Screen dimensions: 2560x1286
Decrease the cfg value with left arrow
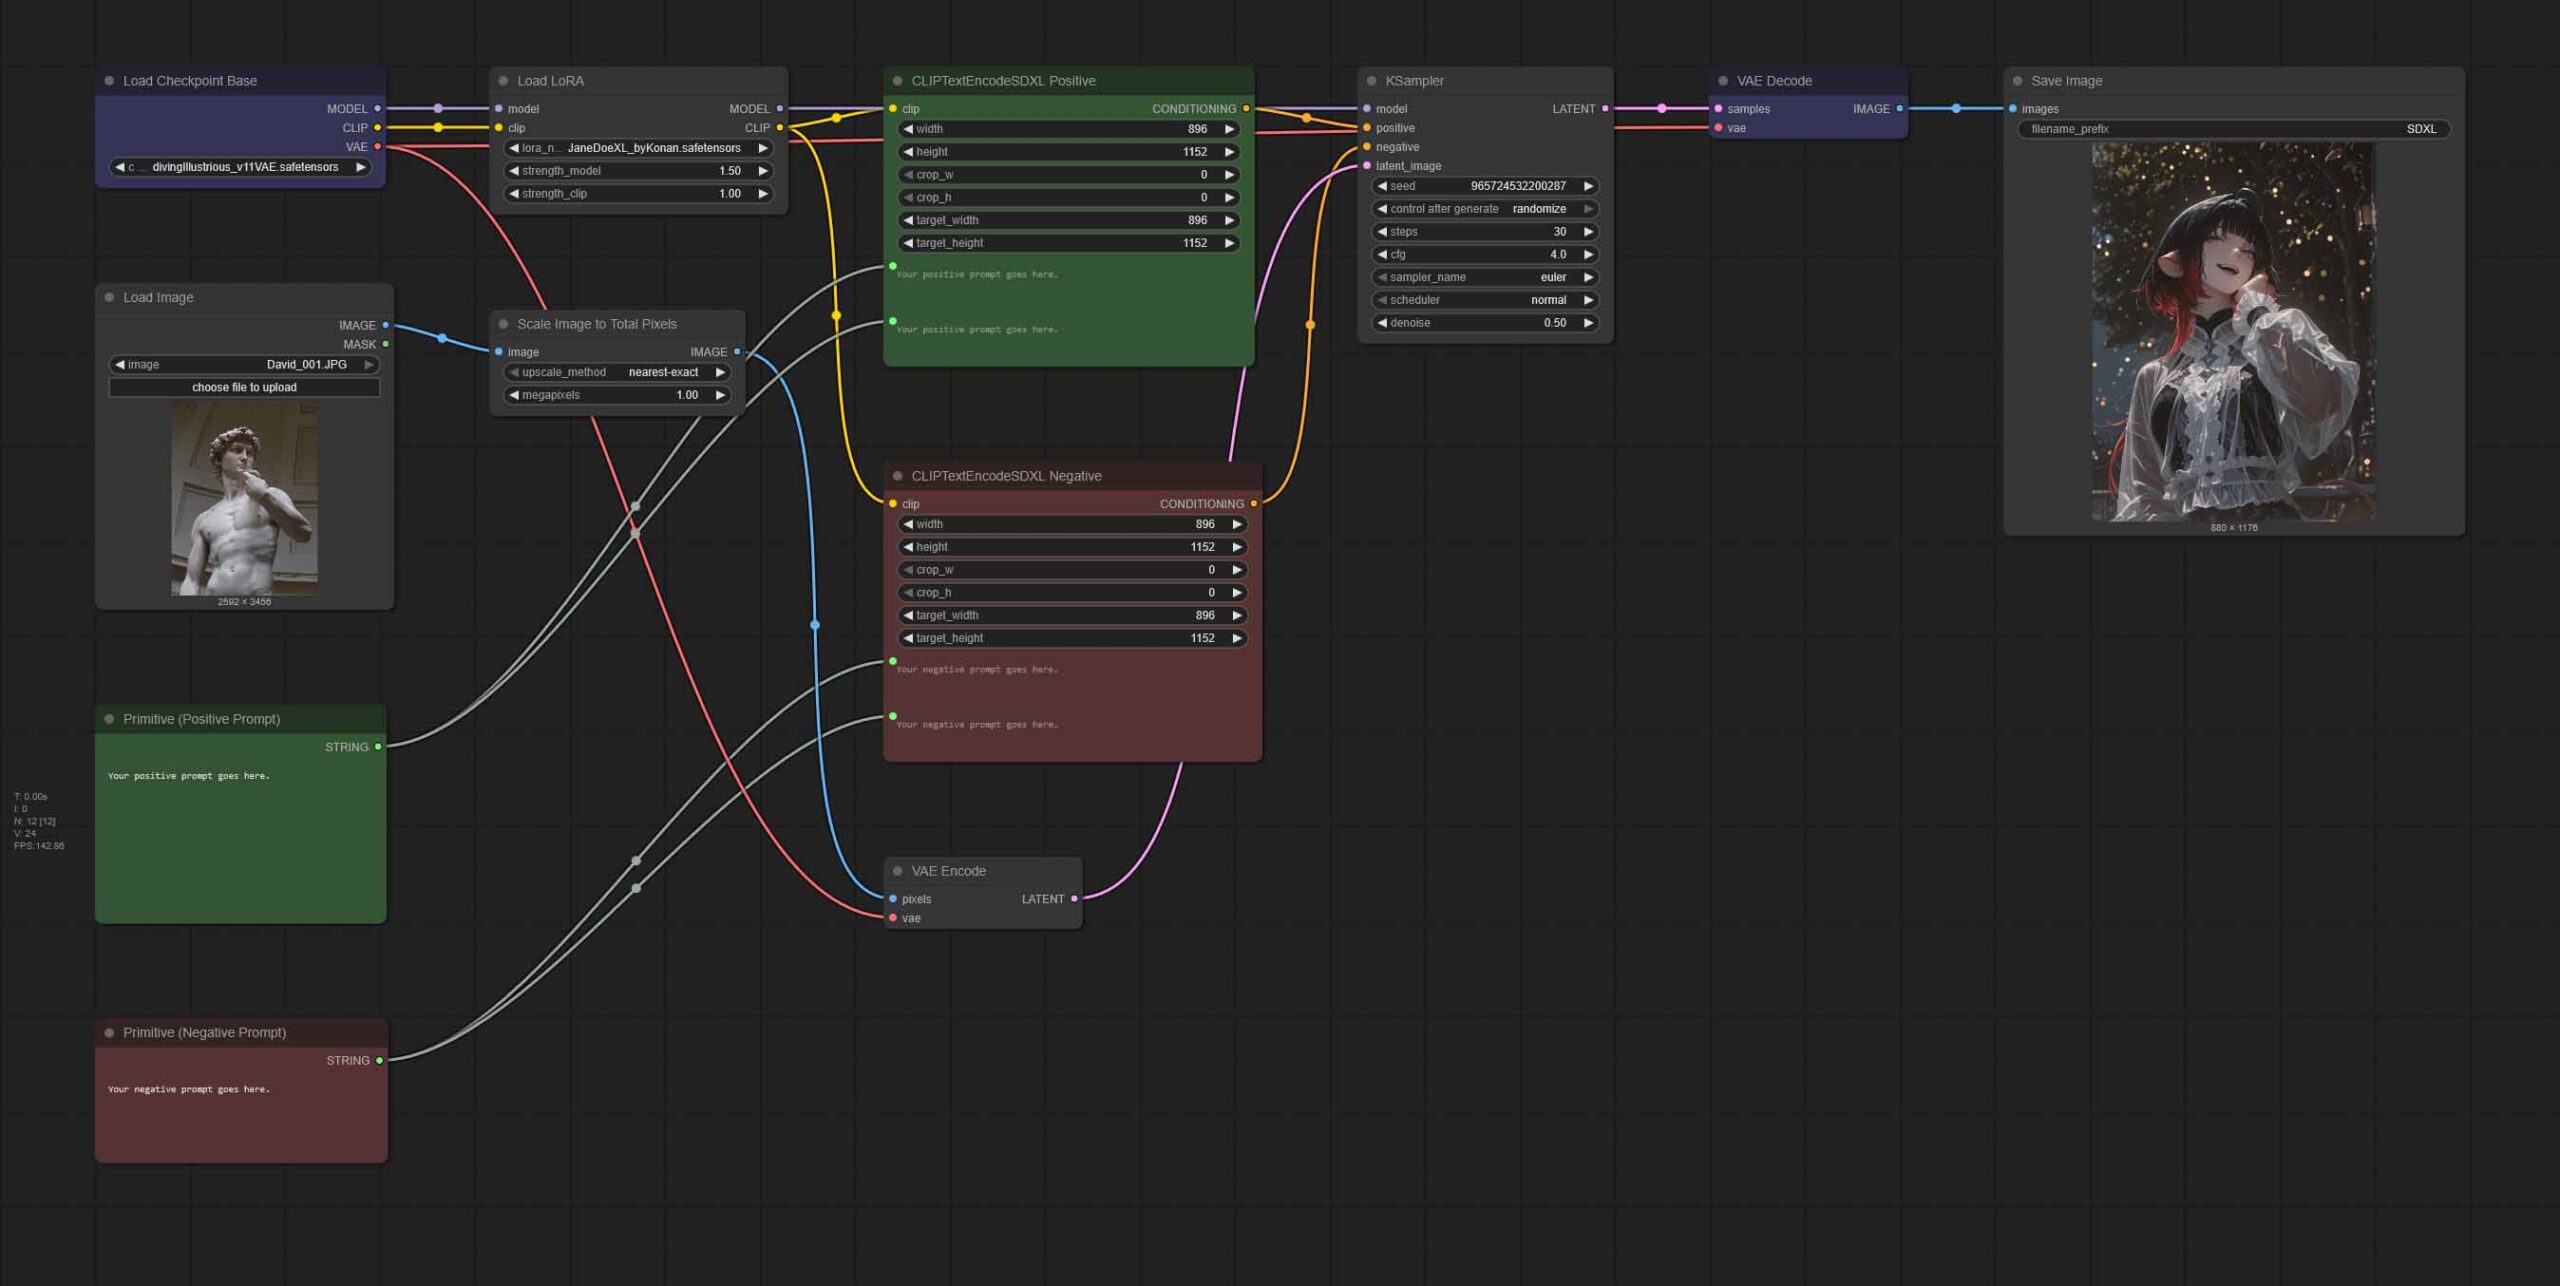pos(1382,255)
